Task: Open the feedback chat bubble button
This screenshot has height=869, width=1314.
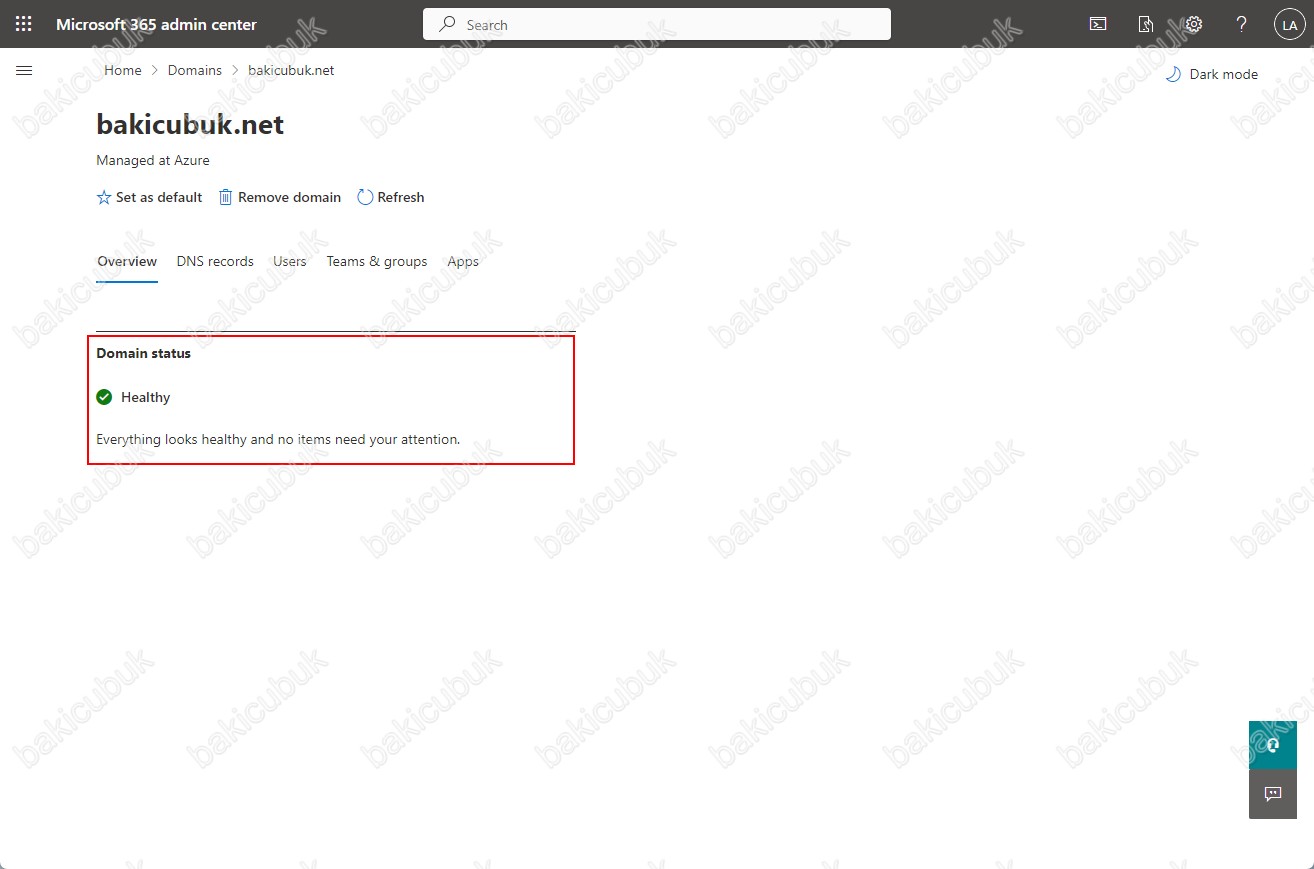Action: (x=1273, y=794)
